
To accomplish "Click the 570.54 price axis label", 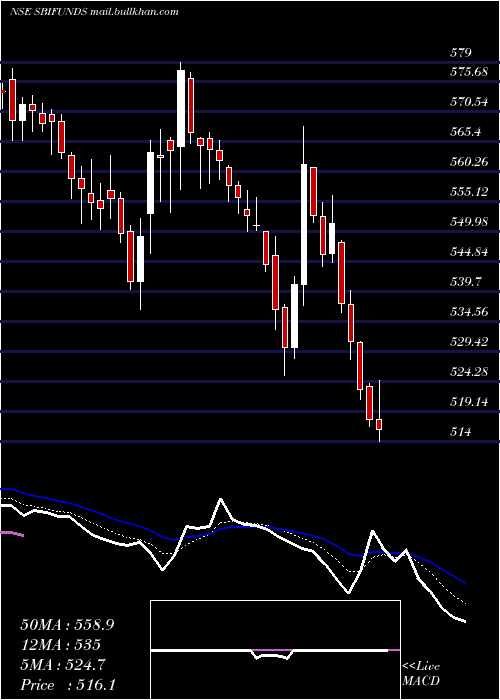I will (469, 102).
